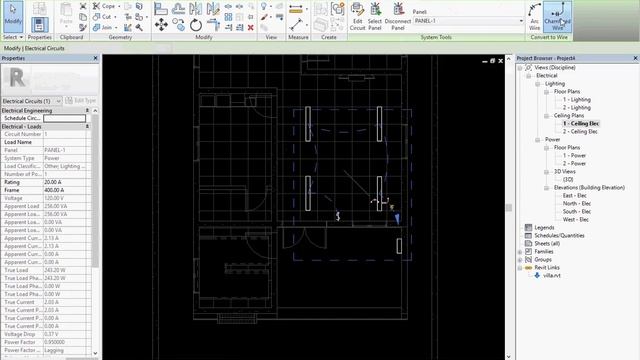Open the 2 - Ceiling Elec view
Image resolution: width=640 pixels, height=360 pixels.
pos(580,132)
